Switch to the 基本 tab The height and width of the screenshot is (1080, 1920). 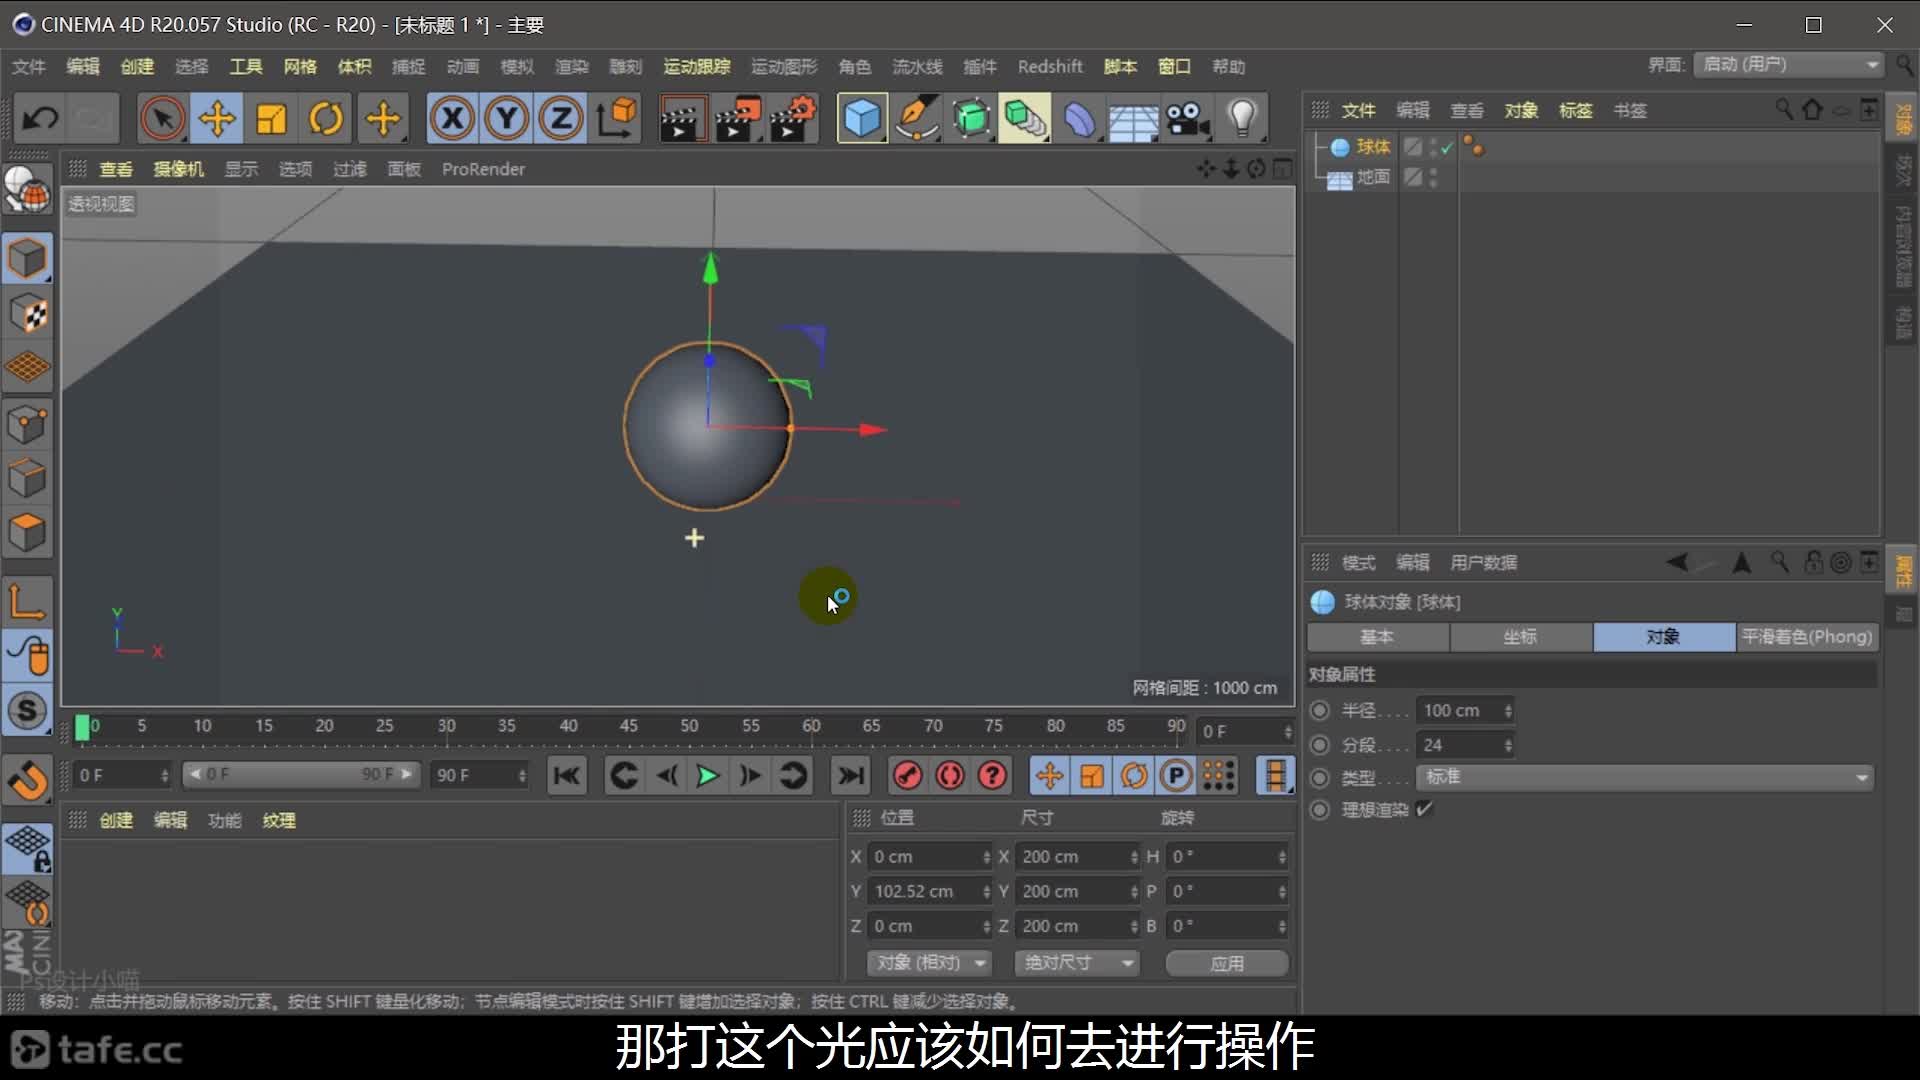point(1378,637)
